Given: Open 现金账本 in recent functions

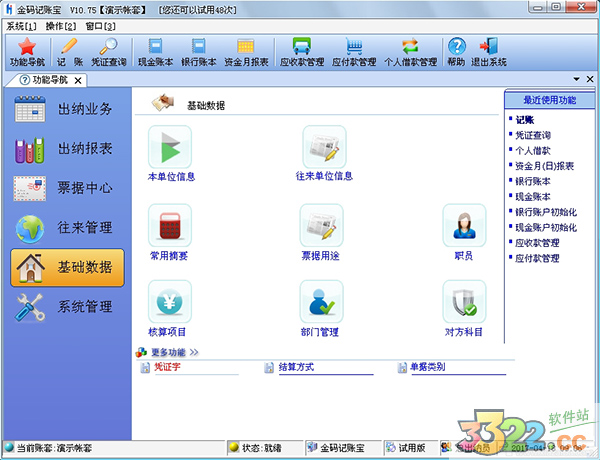Looking at the screenshot, I should tap(533, 197).
